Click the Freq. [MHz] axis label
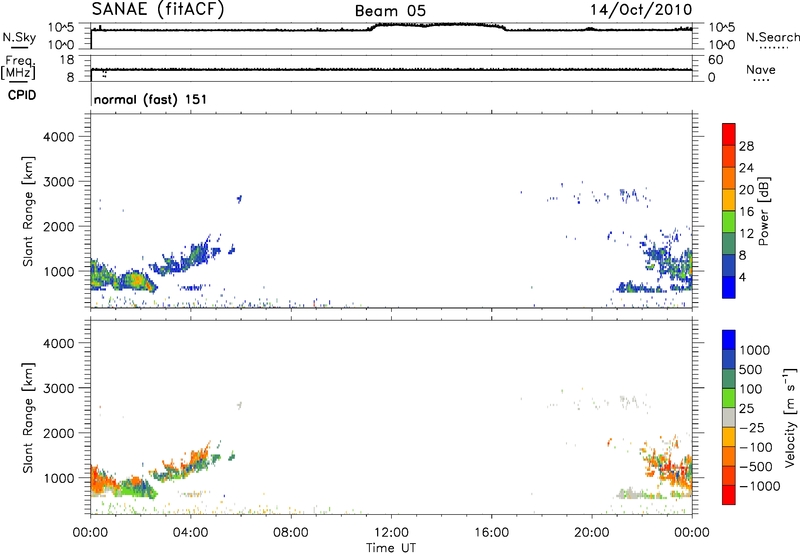Screen dimensions: 800x554 click(18, 68)
